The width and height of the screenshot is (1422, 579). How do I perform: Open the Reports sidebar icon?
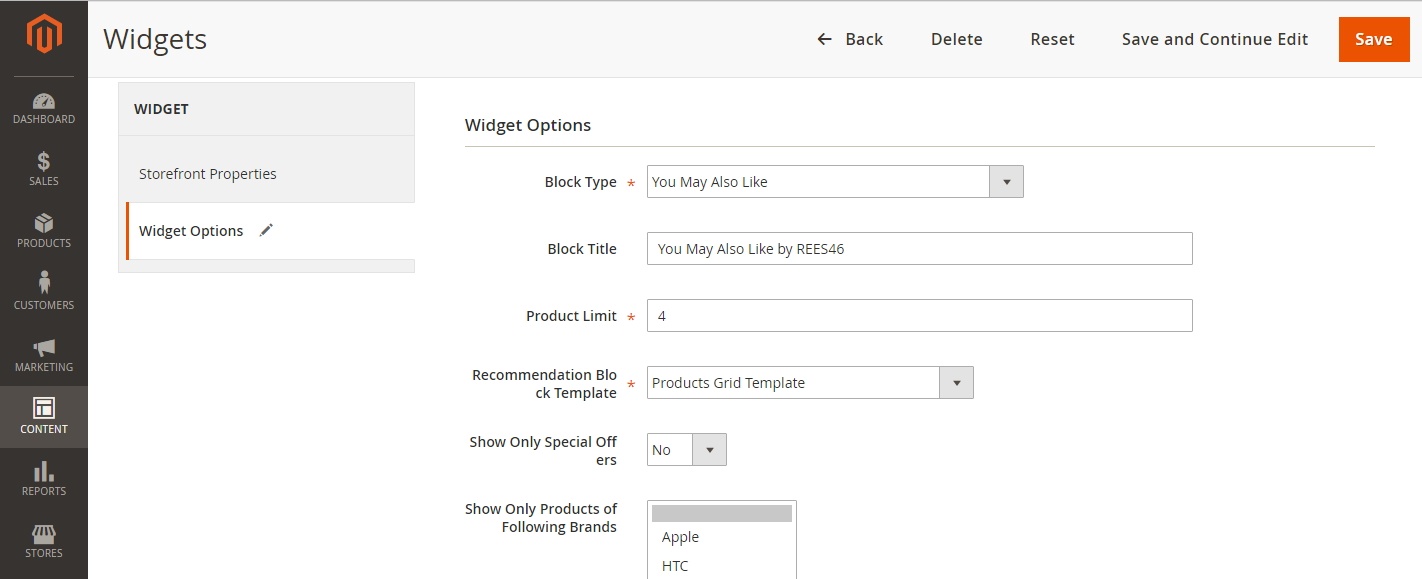[x=43, y=479]
